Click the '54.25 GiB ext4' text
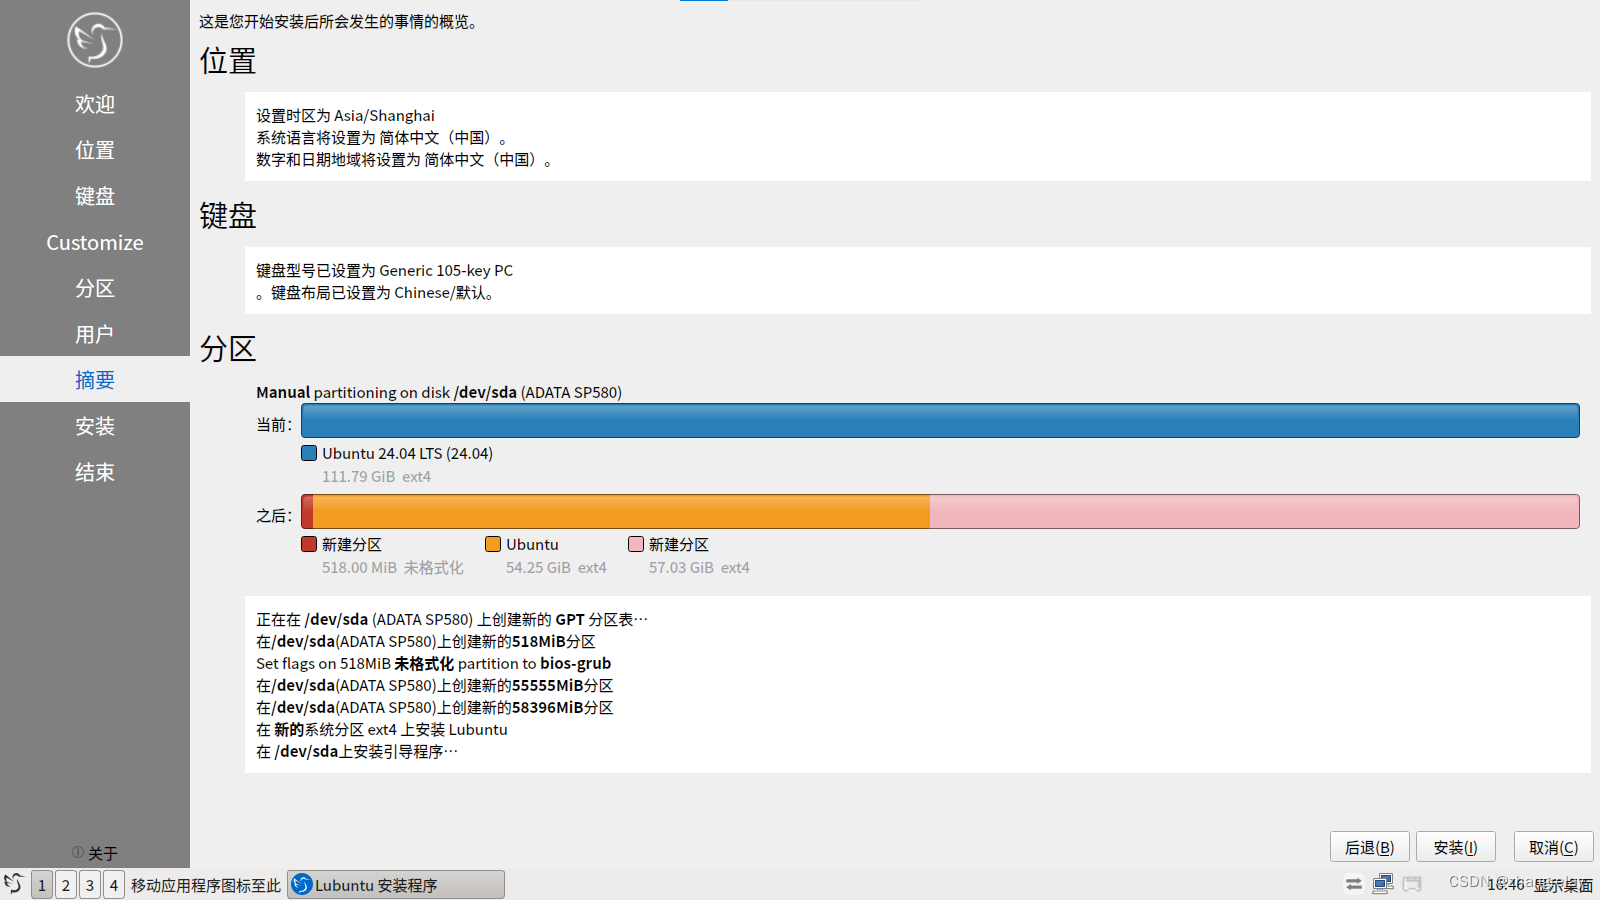This screenshot has width=1600, height=900. click(556, 568)
